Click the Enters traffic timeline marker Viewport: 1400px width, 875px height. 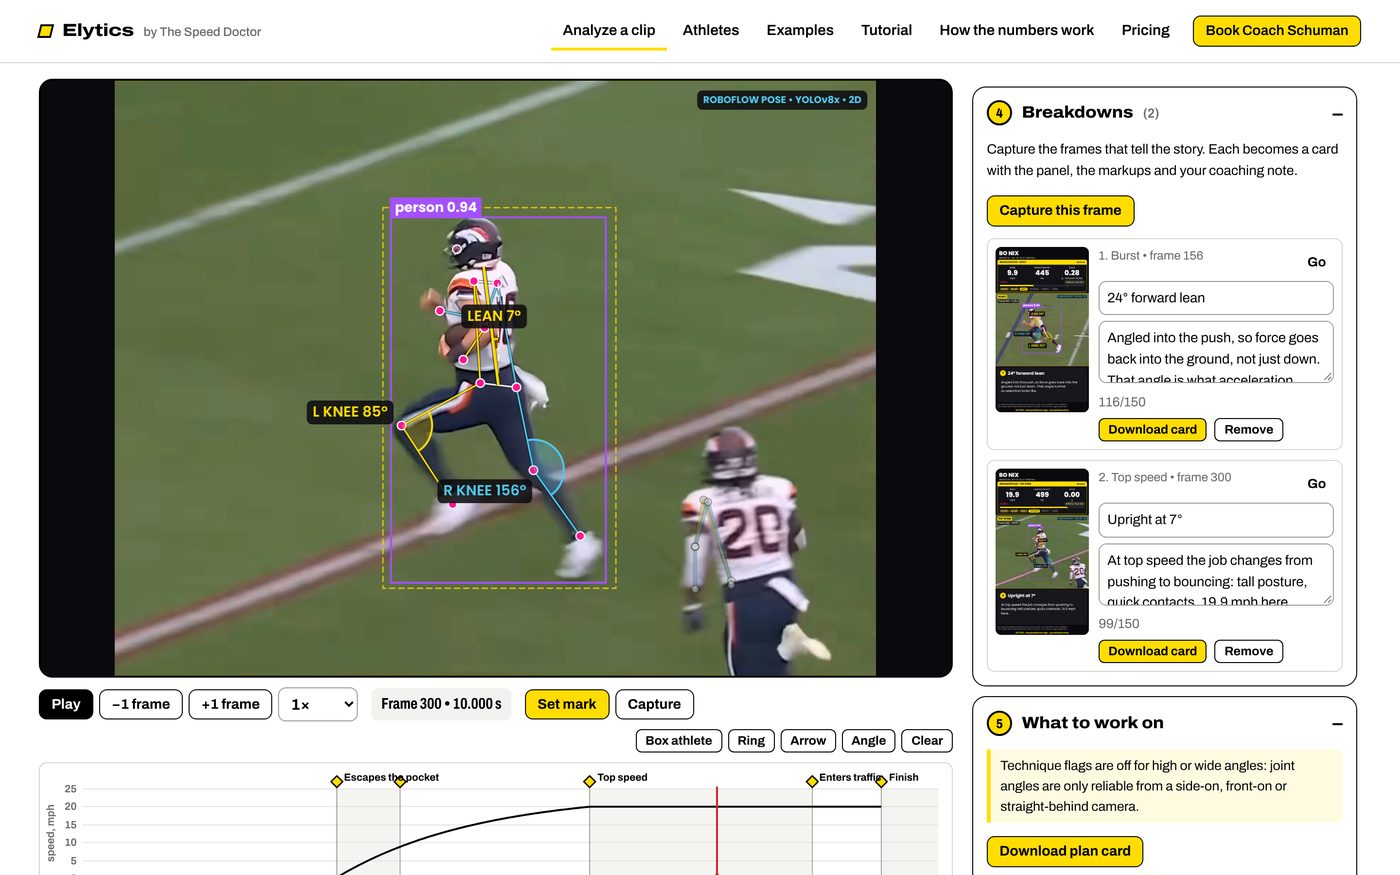click(812, 781)
